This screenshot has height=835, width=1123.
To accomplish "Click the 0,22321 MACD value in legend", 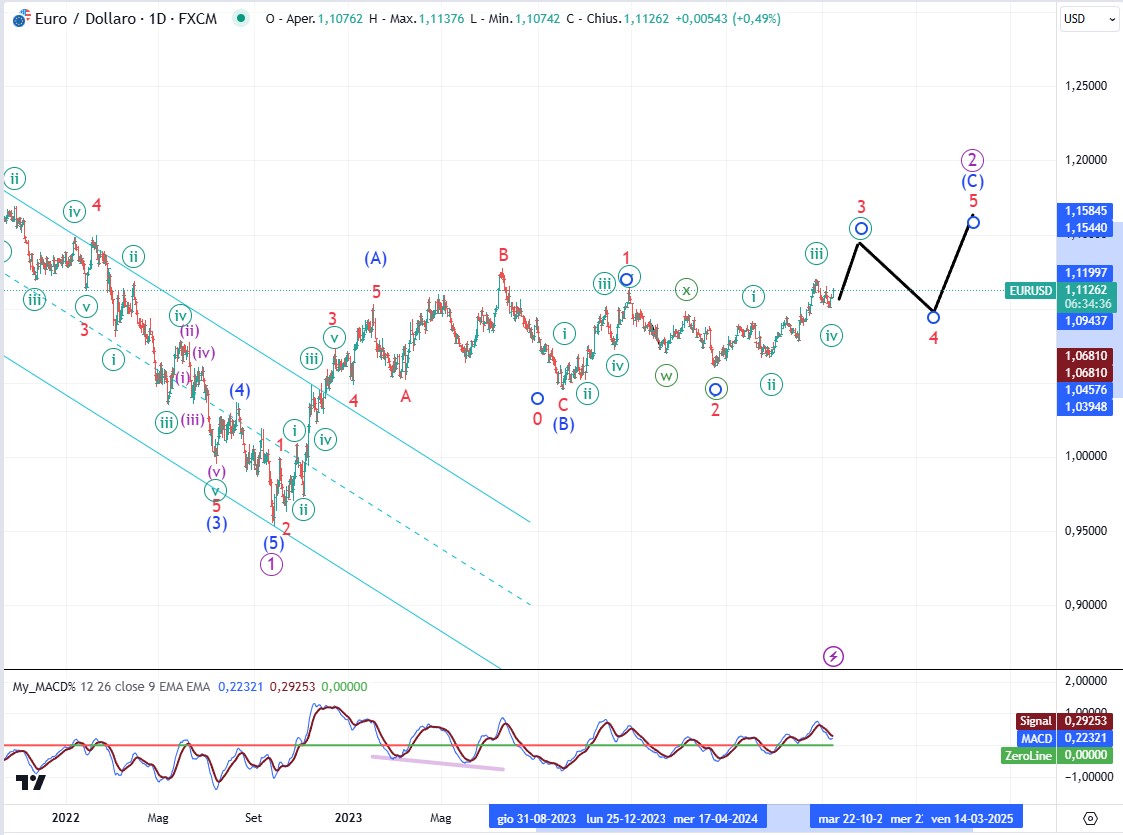I will point(241,686).
